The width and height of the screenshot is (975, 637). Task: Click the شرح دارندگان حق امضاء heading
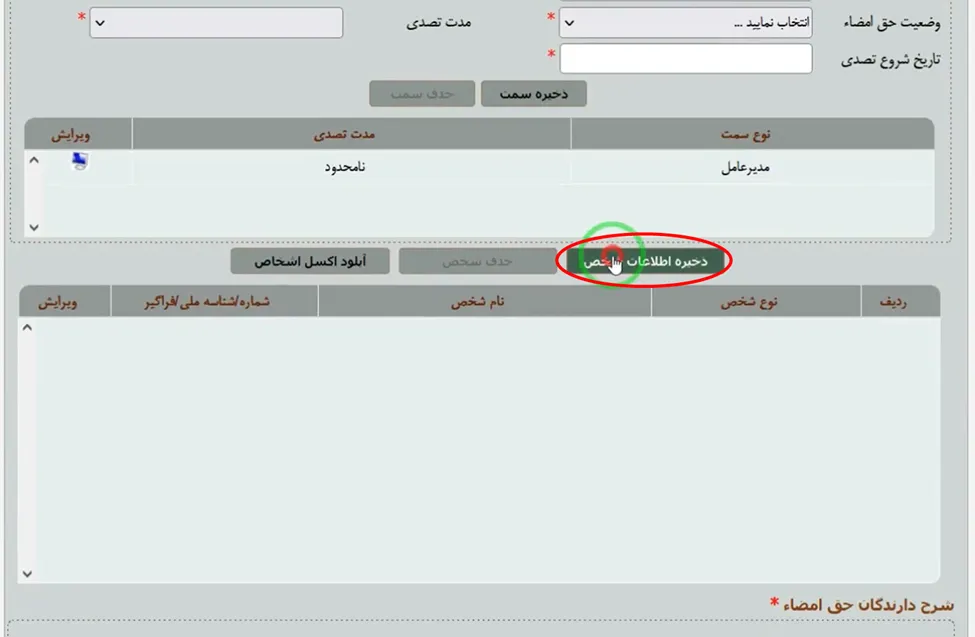point(868,605)
